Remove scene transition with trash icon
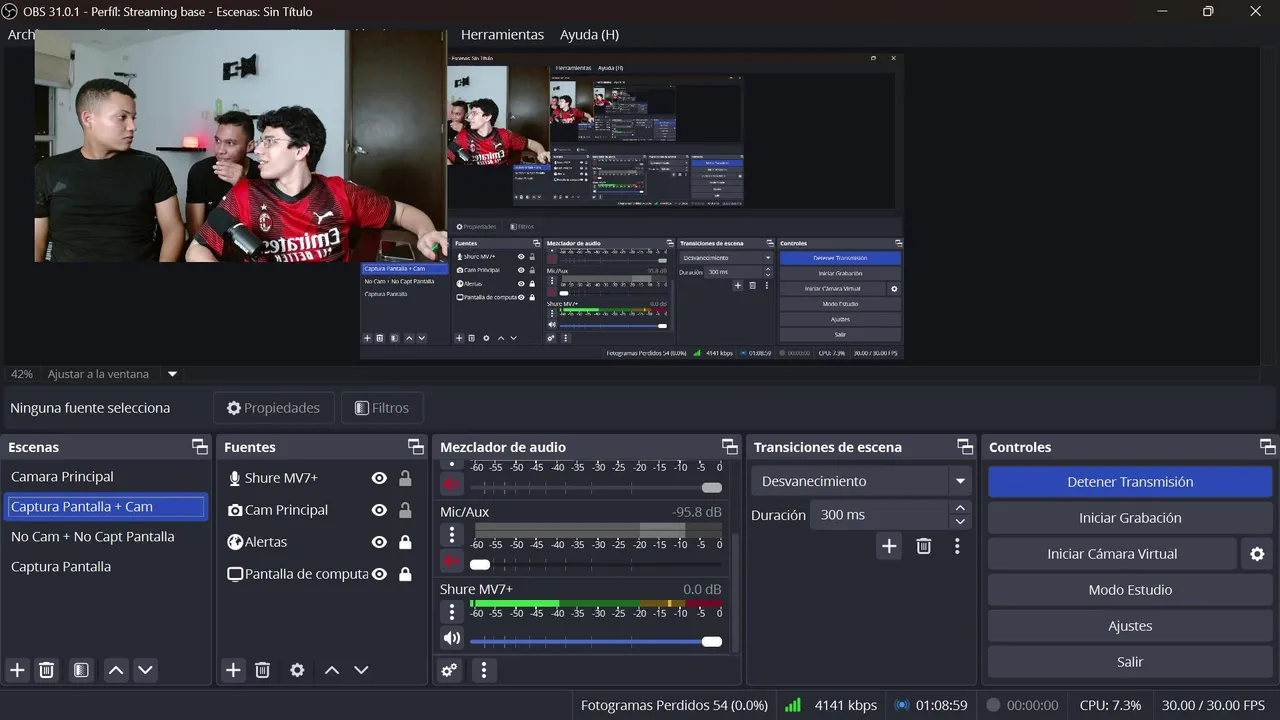1280x720 pixels. point(924,546)
